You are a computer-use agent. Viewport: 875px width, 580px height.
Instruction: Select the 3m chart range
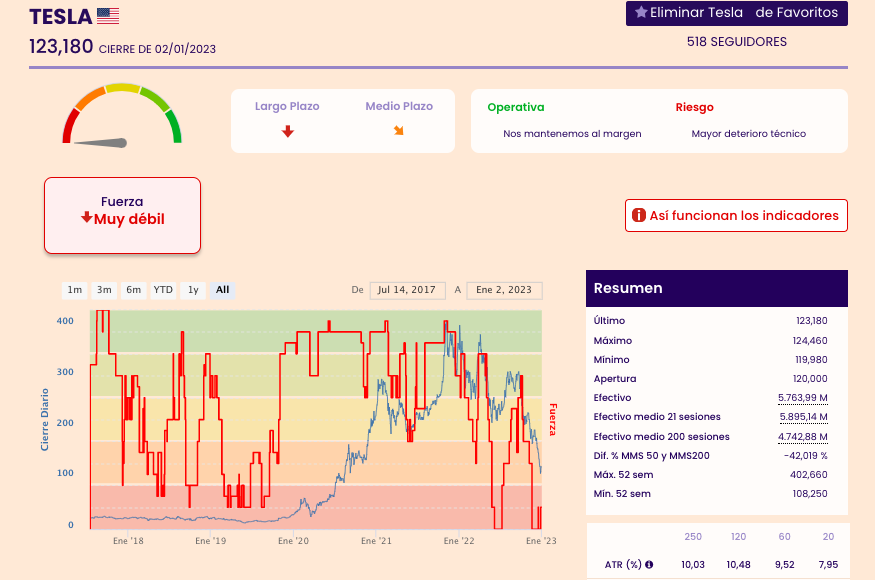click(x=104, y=290)
